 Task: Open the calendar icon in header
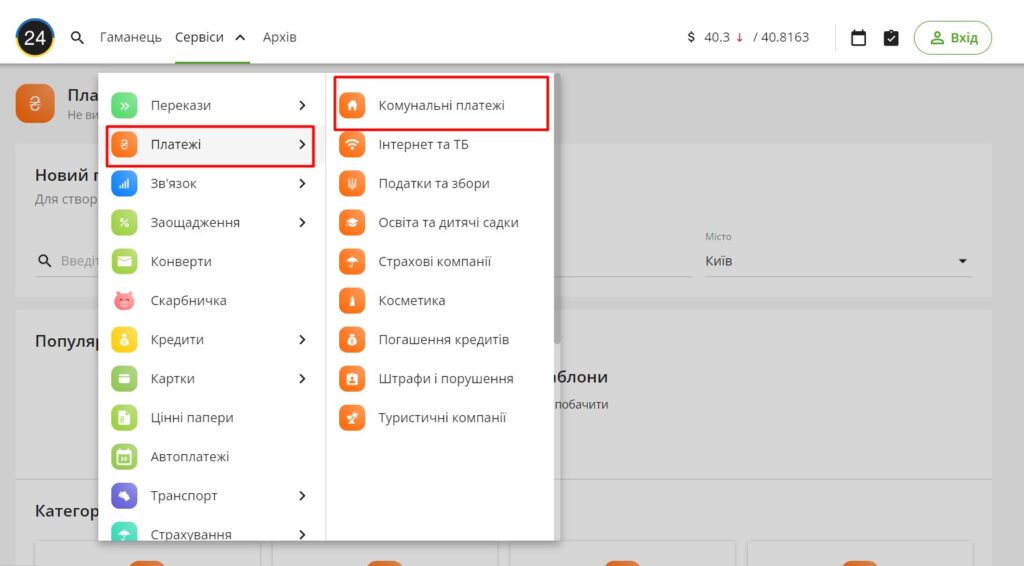(x=858, y=38)
